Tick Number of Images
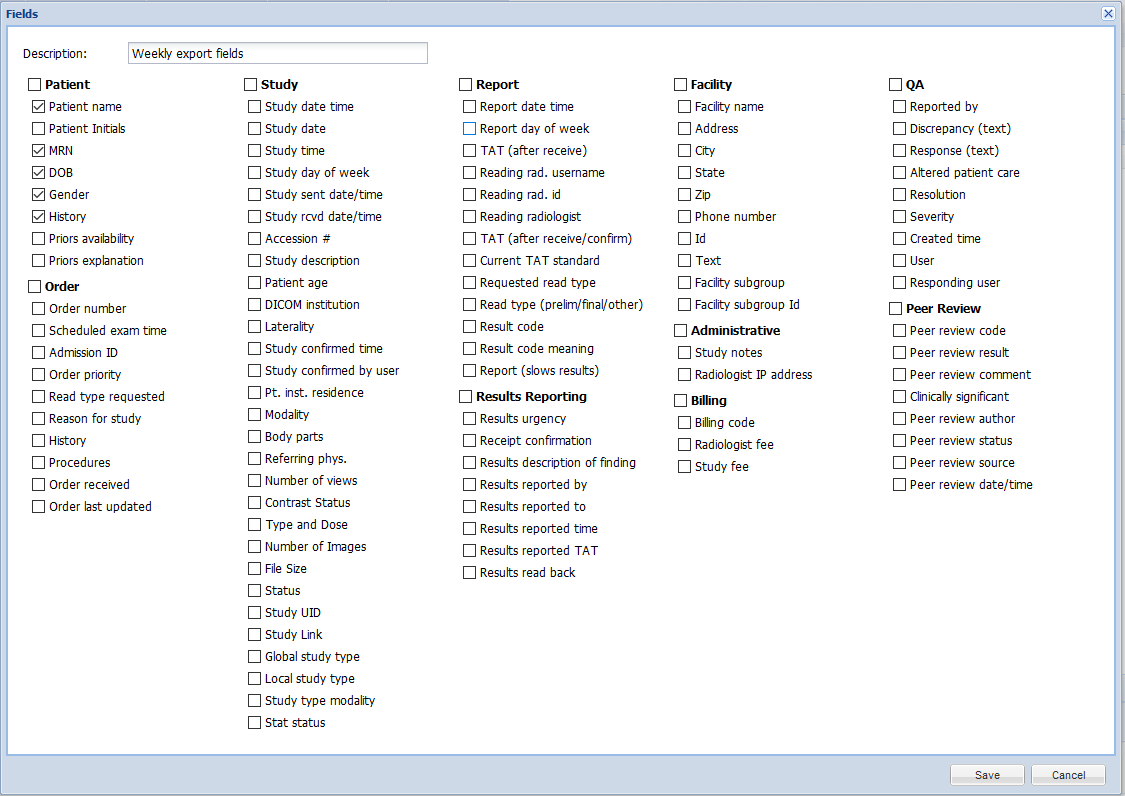This screenshot has height=796, width=1125. [x=255, y=547]
